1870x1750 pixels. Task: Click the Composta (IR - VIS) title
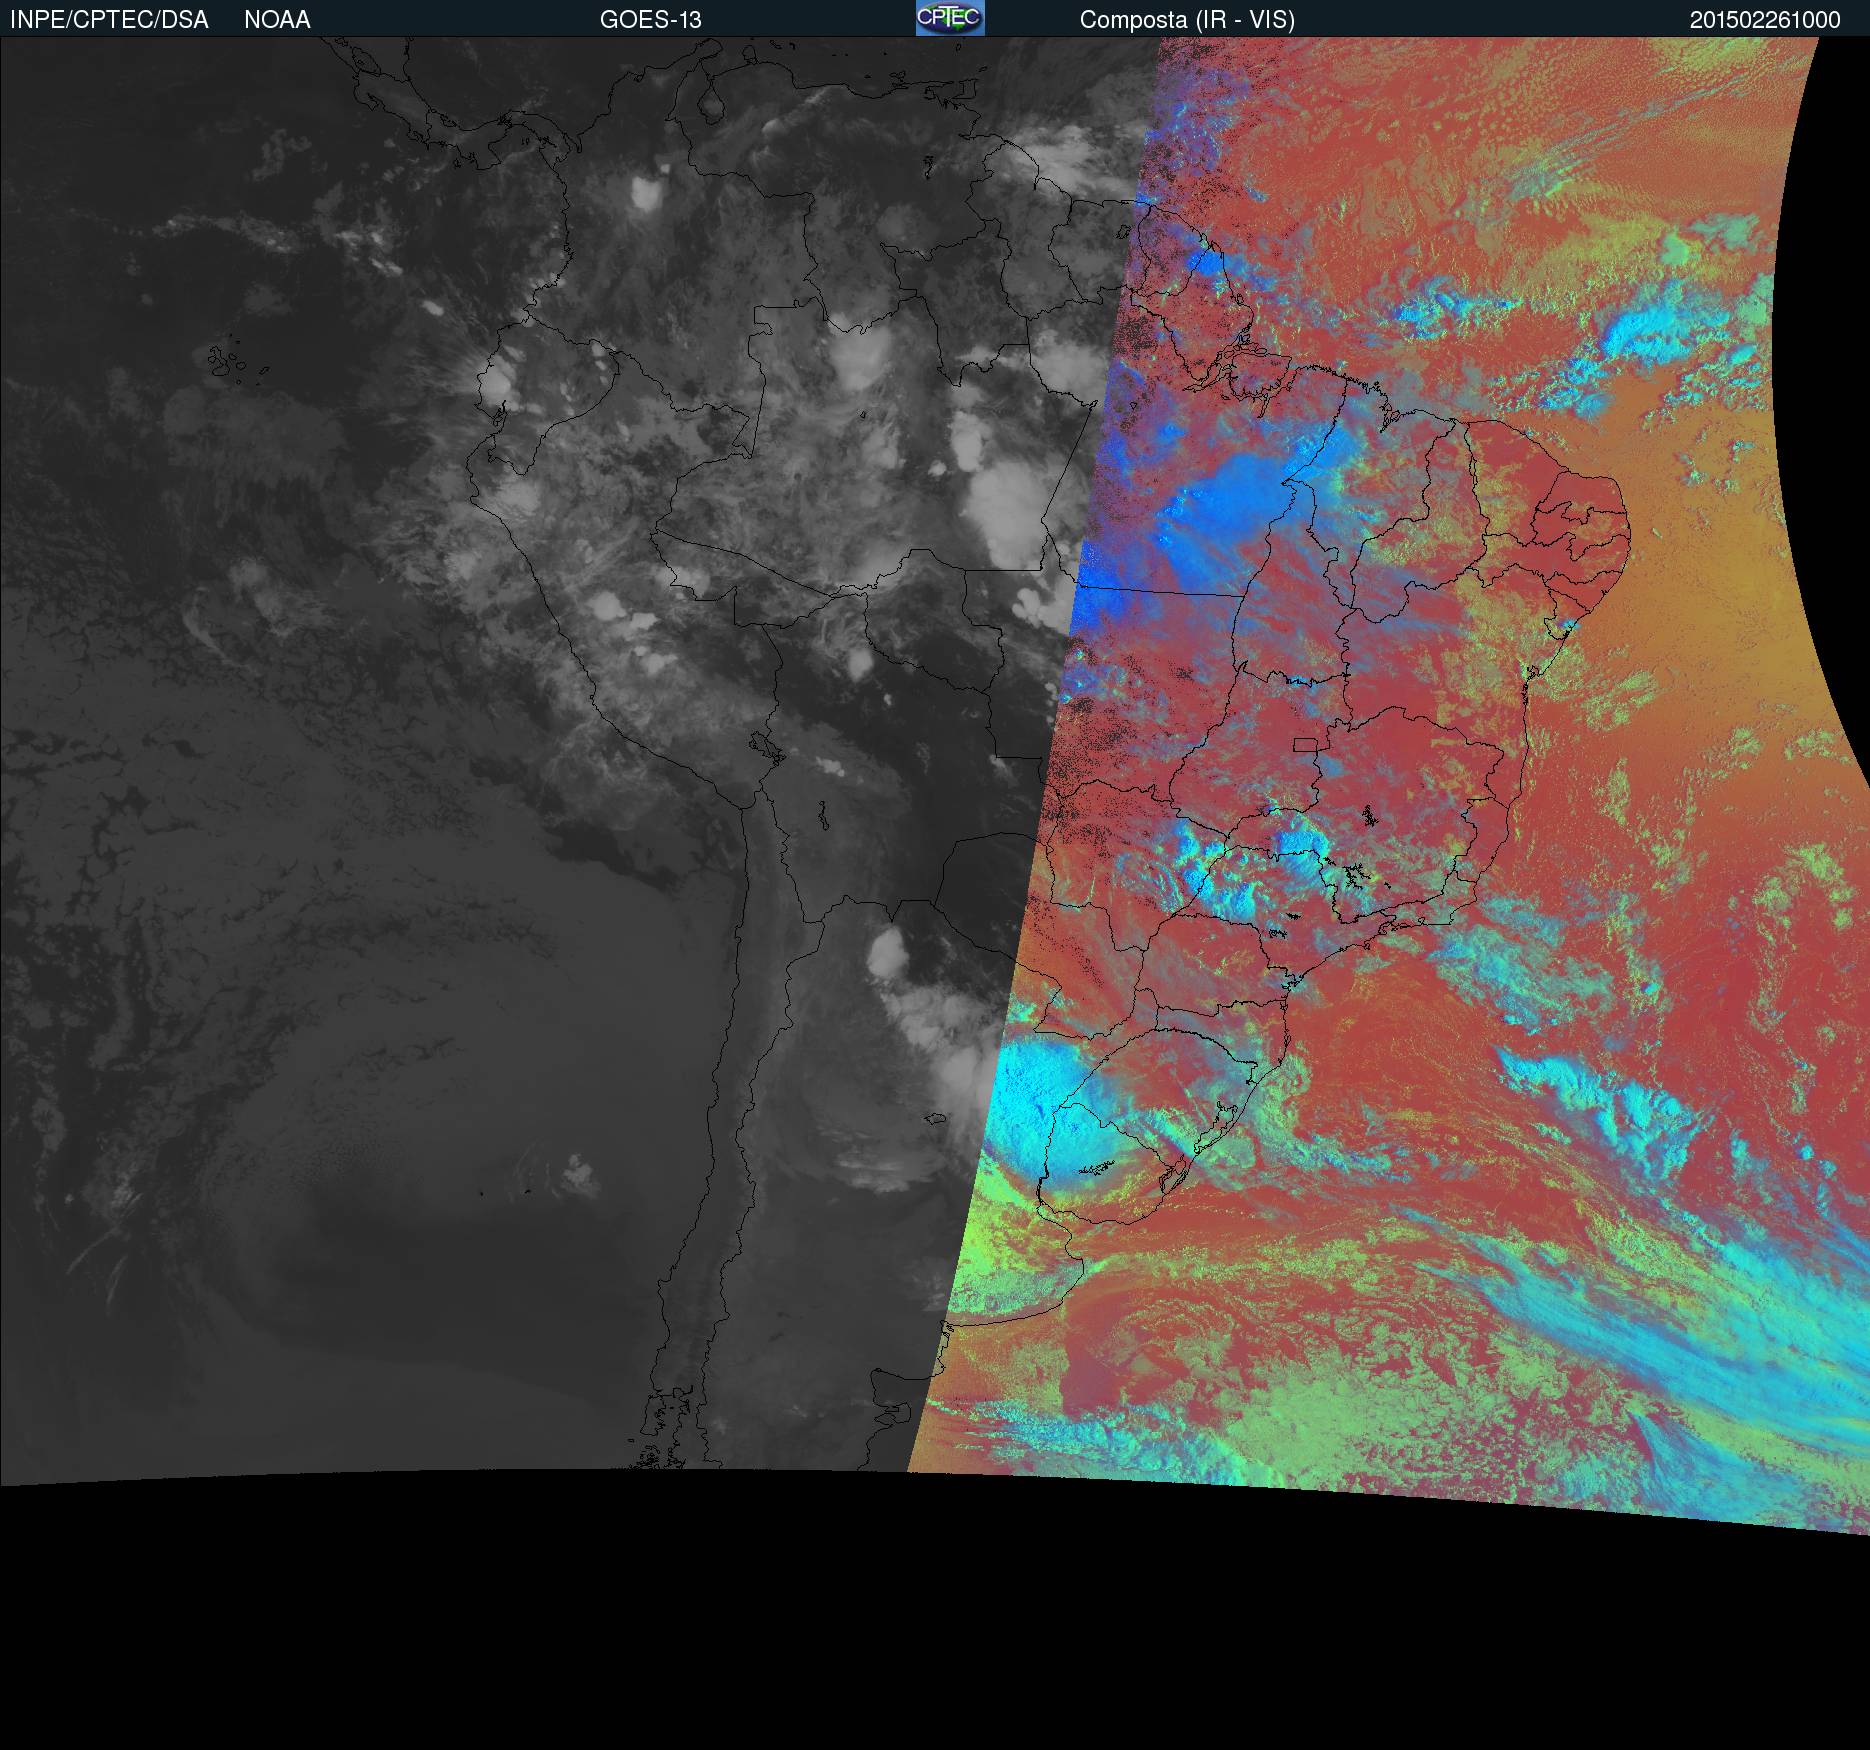coord(1187,20)
